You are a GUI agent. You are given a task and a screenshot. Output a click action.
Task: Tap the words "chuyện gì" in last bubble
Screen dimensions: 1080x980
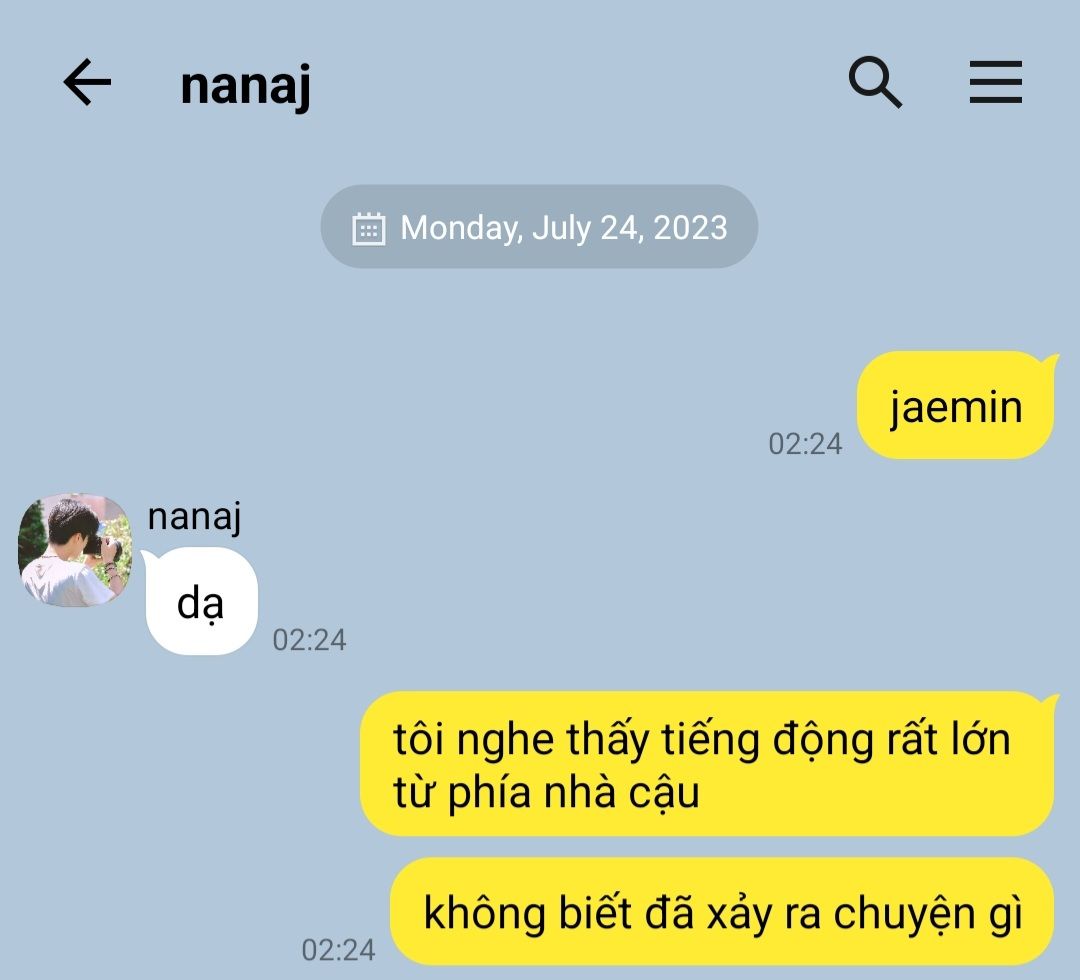928,913
